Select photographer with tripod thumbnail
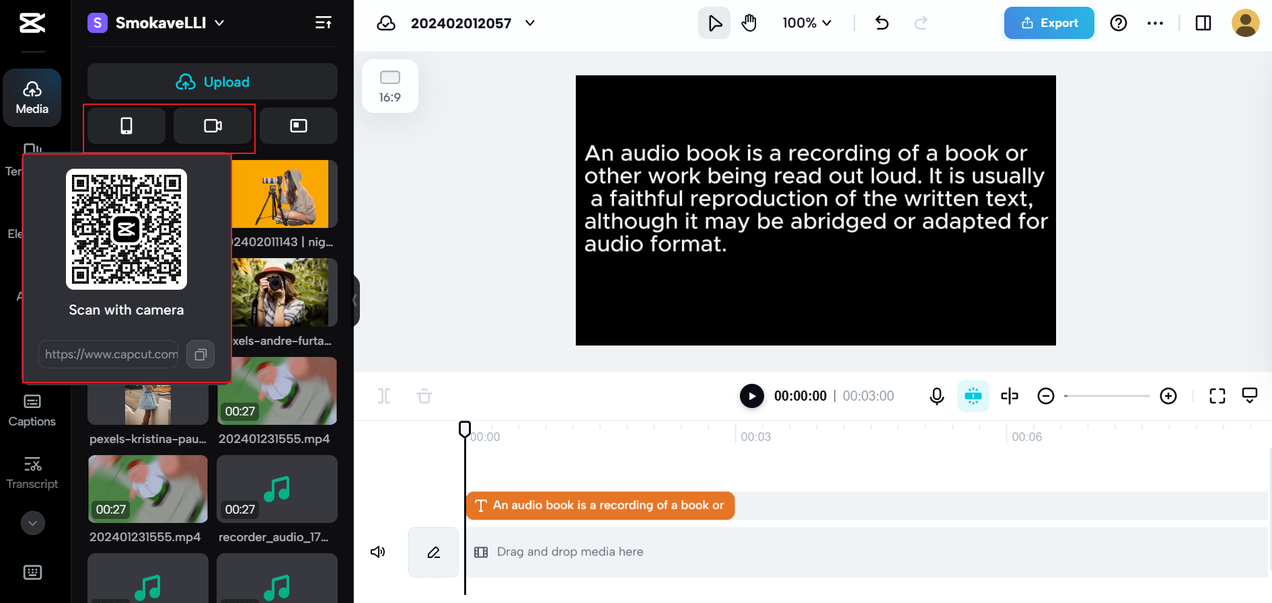Screen dimensions: 1272x603 [284, 193]
